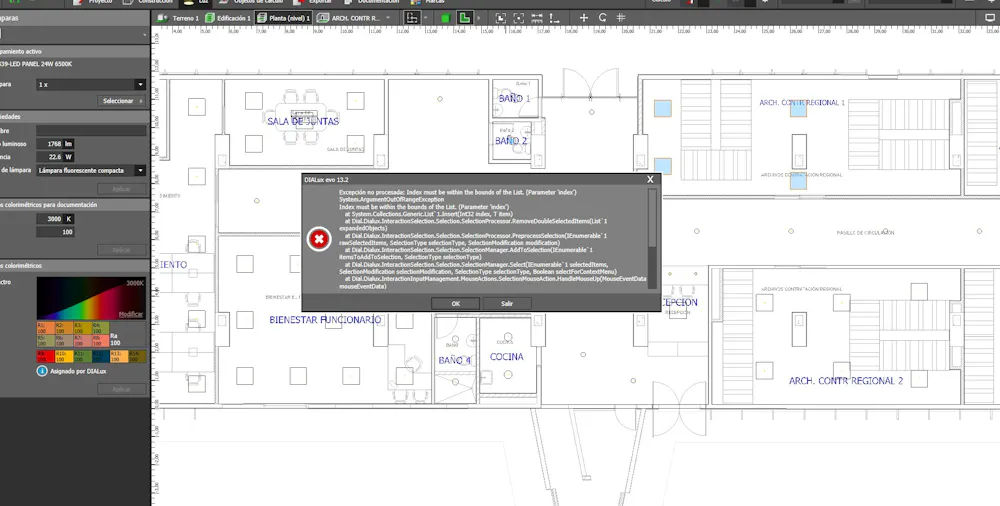The image size is (1000, 506).
Task: Select the Planta (nivel) 1 tab
Action: (283, 19)
